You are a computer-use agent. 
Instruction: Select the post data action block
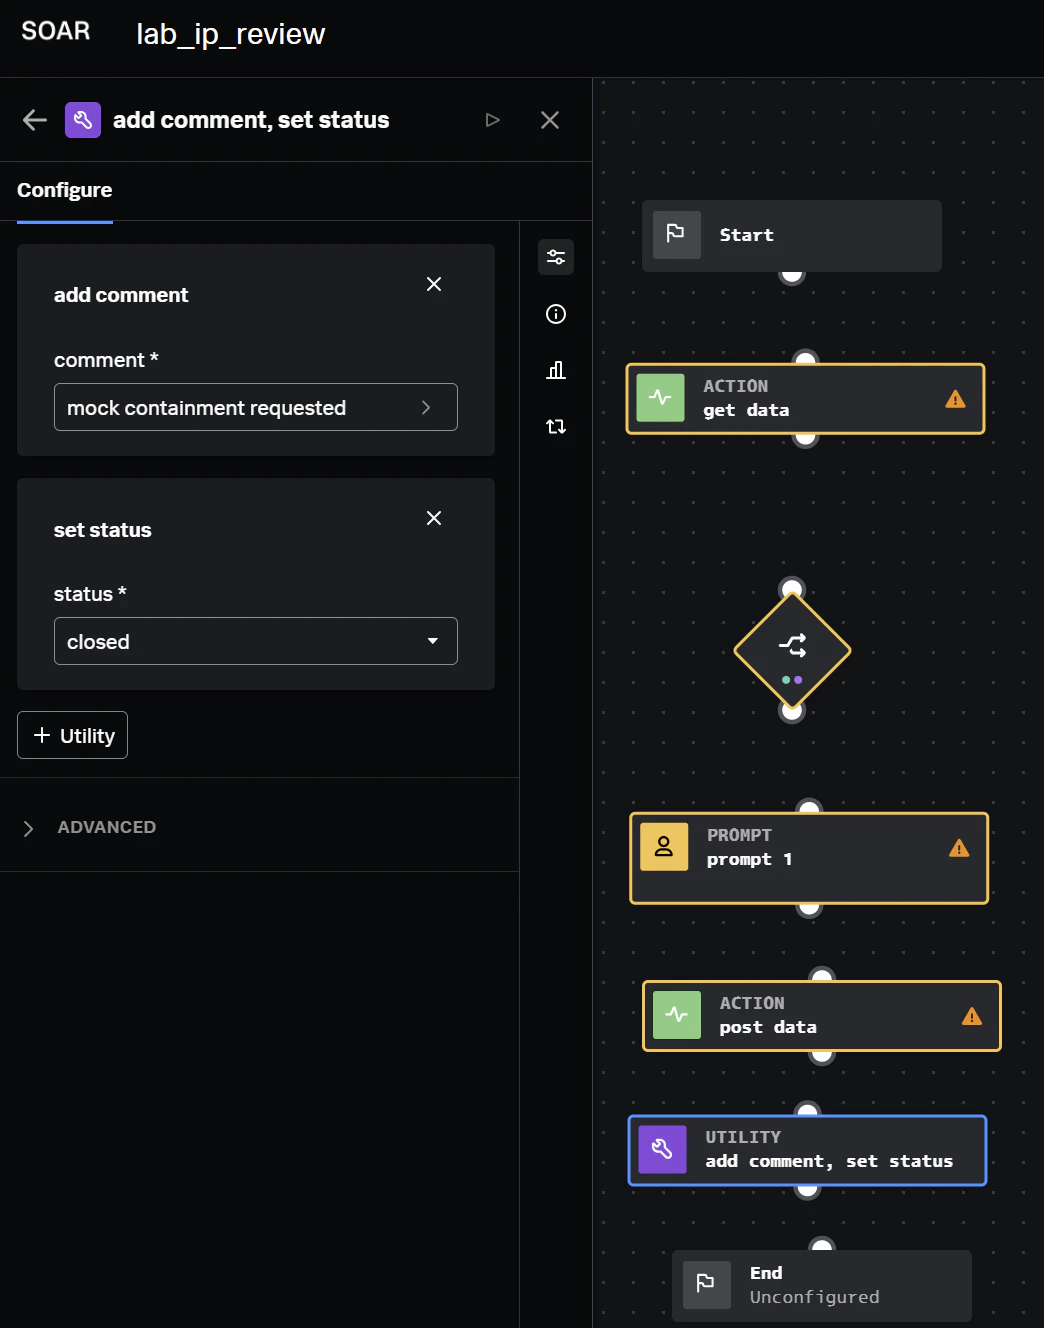[x=822, y=1016]
